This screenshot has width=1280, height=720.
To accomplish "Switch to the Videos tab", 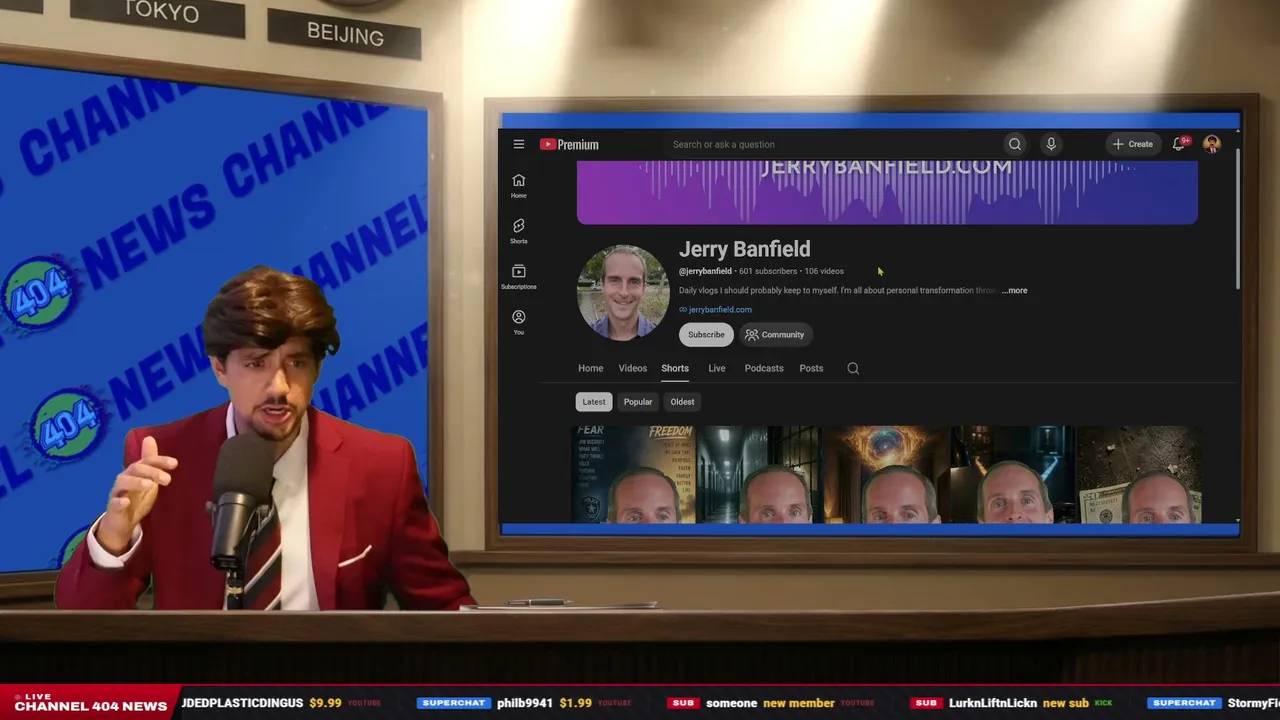I will click(632, 368).
